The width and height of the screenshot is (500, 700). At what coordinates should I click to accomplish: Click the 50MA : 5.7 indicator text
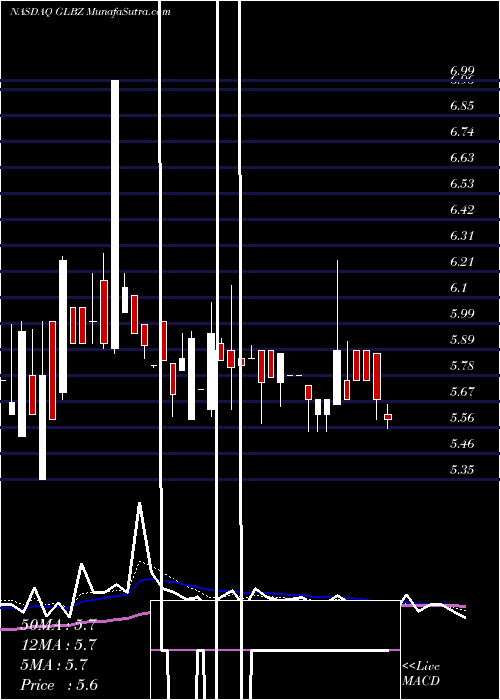pos(58,625)
